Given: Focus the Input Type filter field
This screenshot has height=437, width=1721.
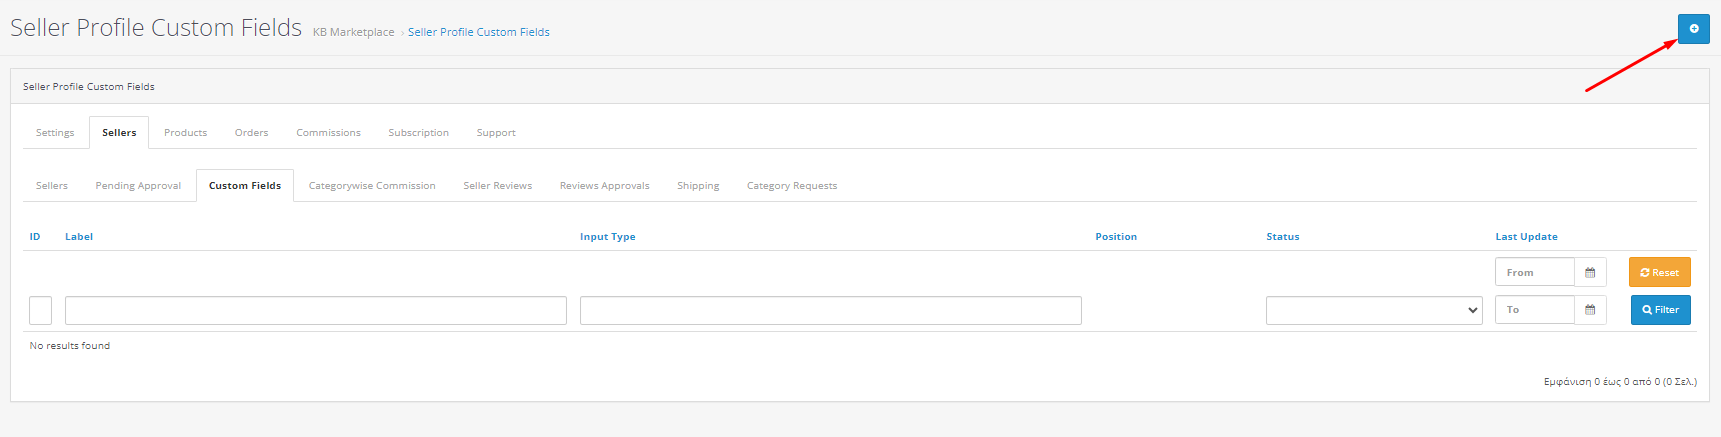Looking at the screenshot, I should (831, 310).
